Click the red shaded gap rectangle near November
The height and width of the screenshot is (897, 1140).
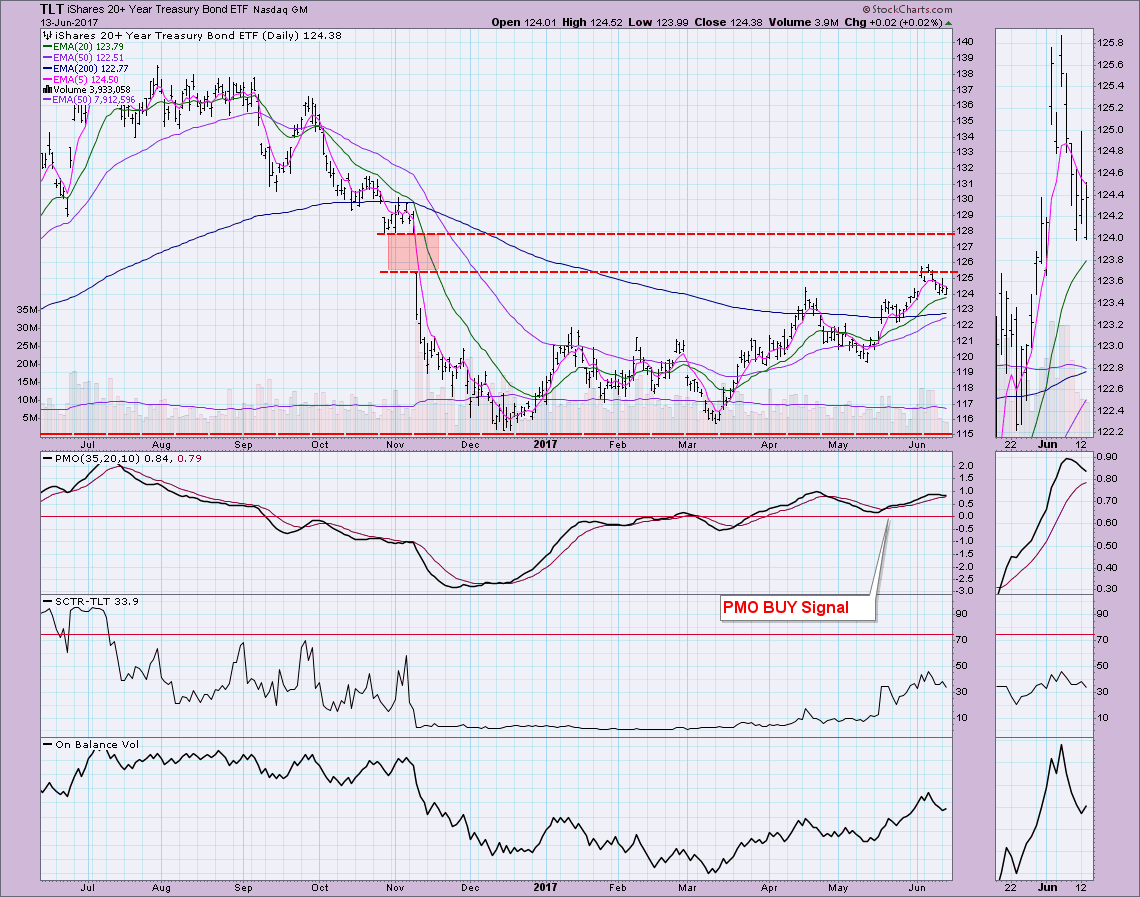pos(413,252)
